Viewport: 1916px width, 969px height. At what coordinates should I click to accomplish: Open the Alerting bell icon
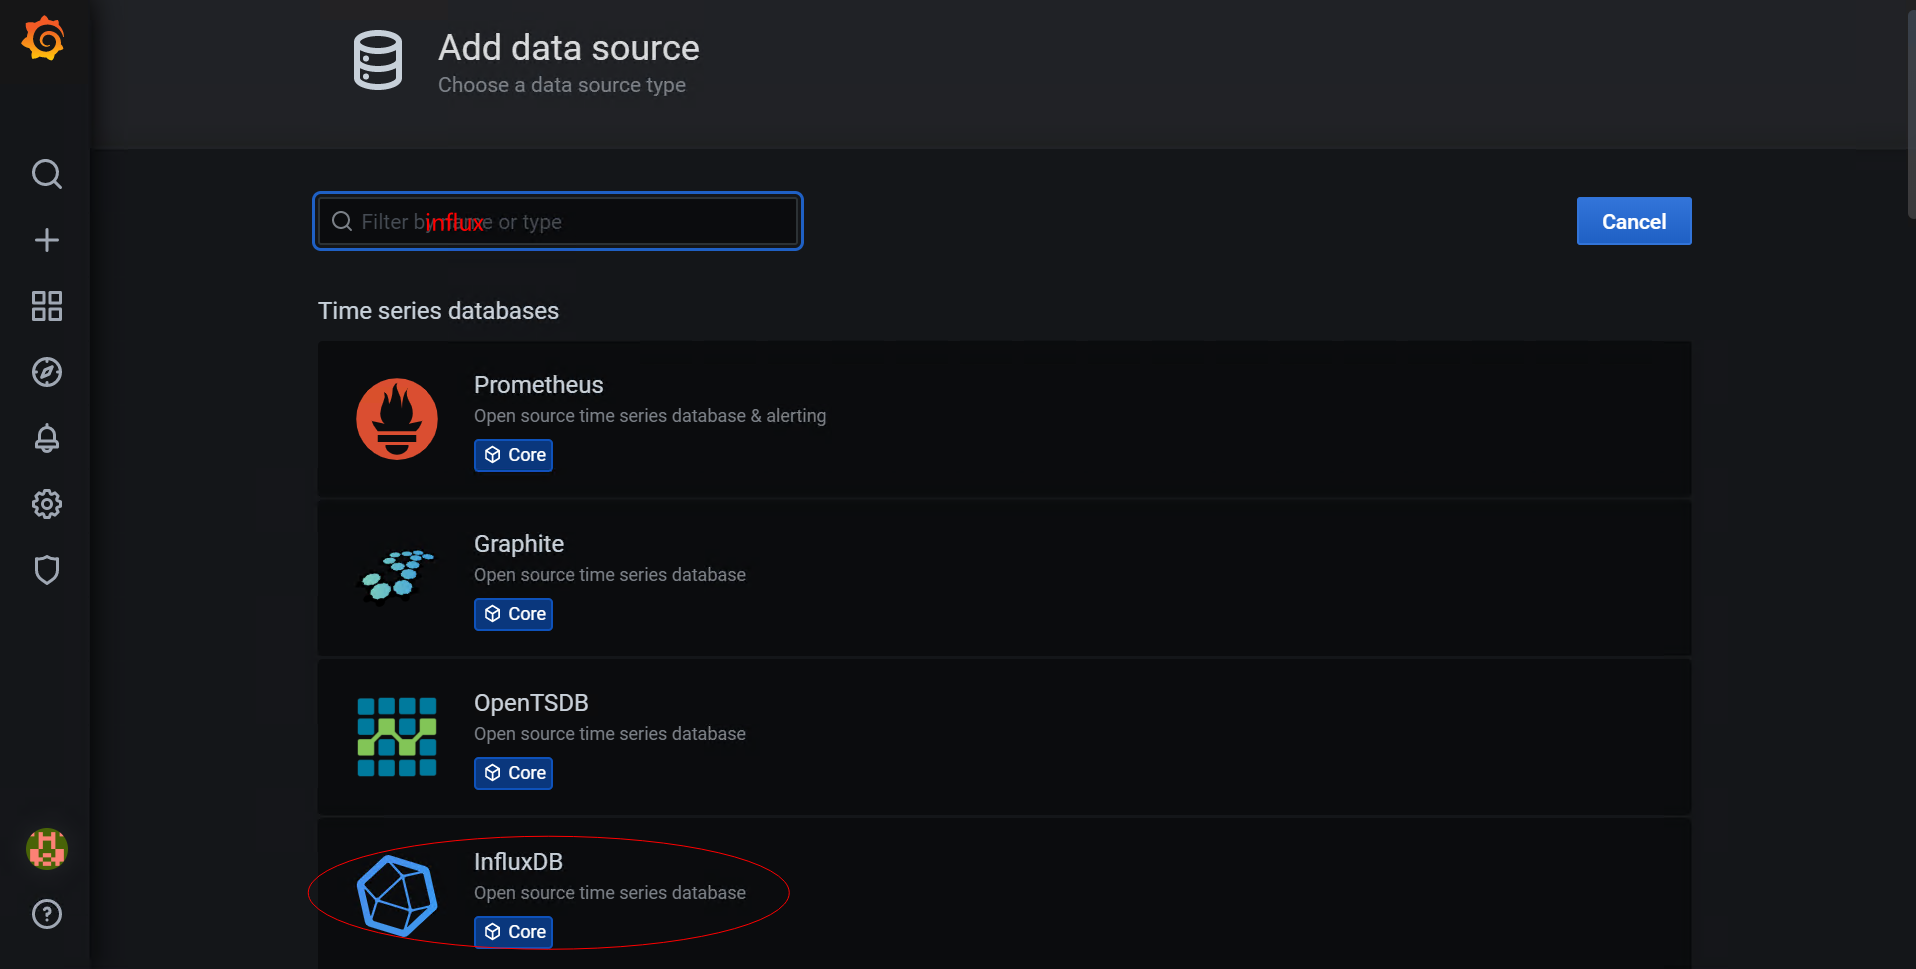[46, 438]
